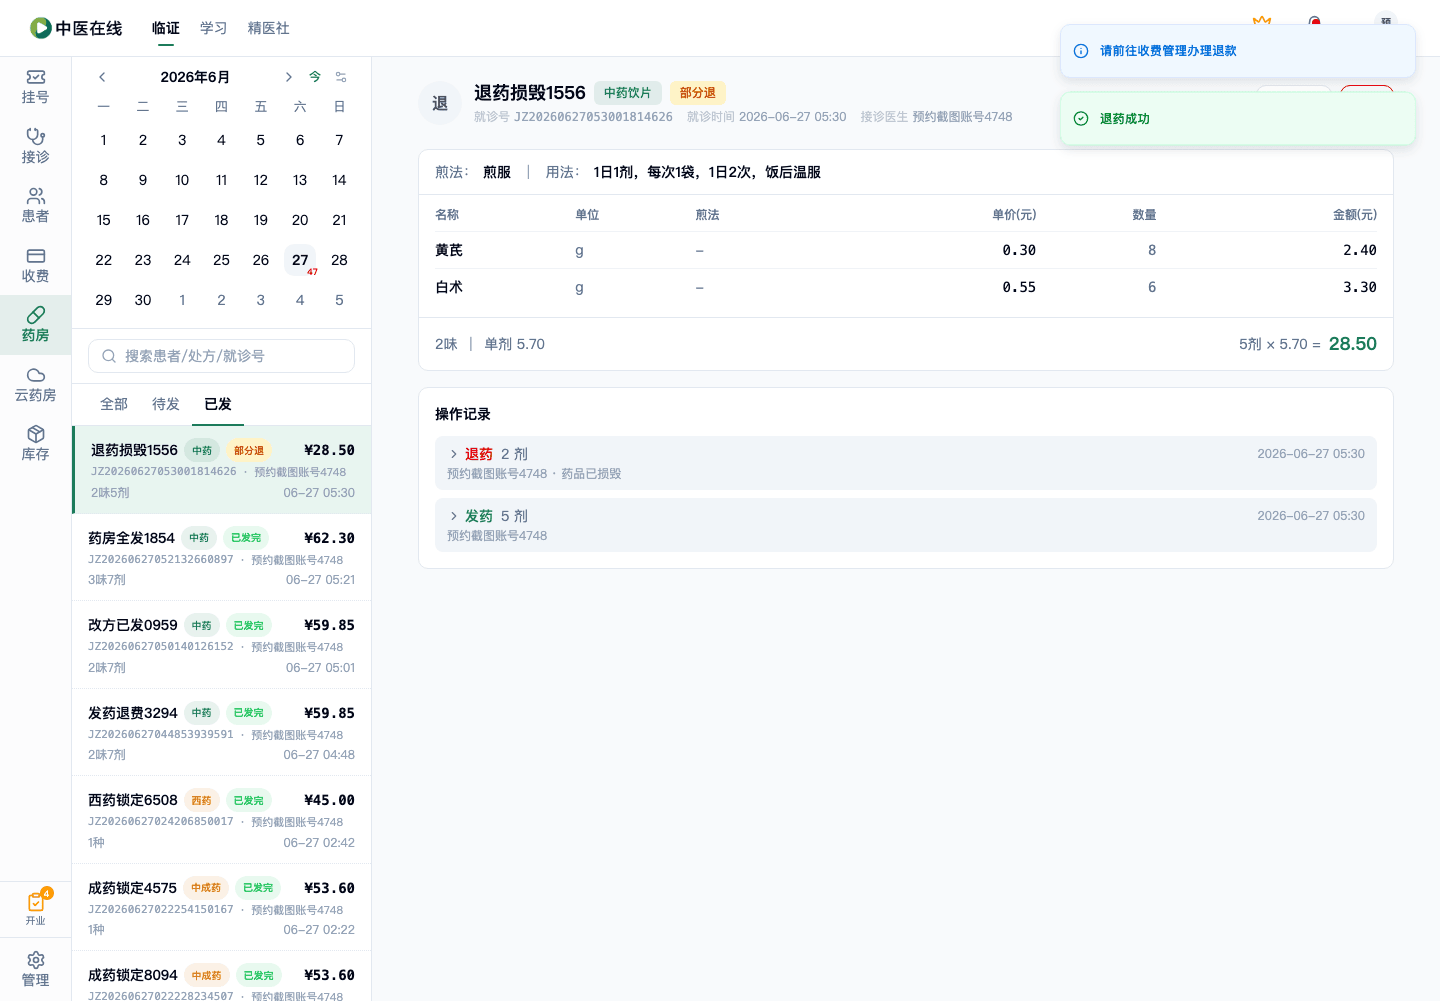Open 开业 checklist icon in sidebar
The width and height of the screenshot is (1440, 1001).
36,907
